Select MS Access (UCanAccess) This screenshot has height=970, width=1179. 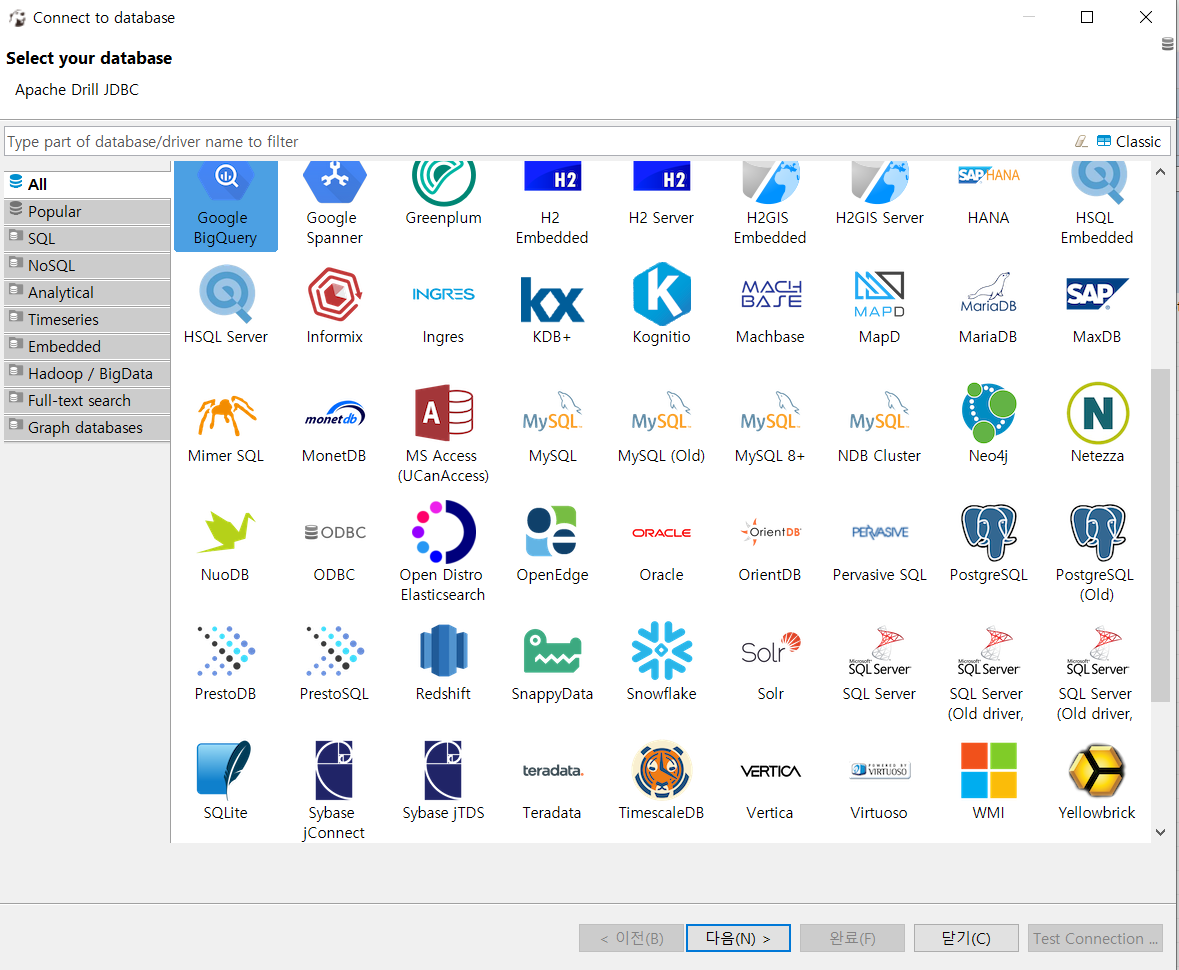click(x=443, y=434)
